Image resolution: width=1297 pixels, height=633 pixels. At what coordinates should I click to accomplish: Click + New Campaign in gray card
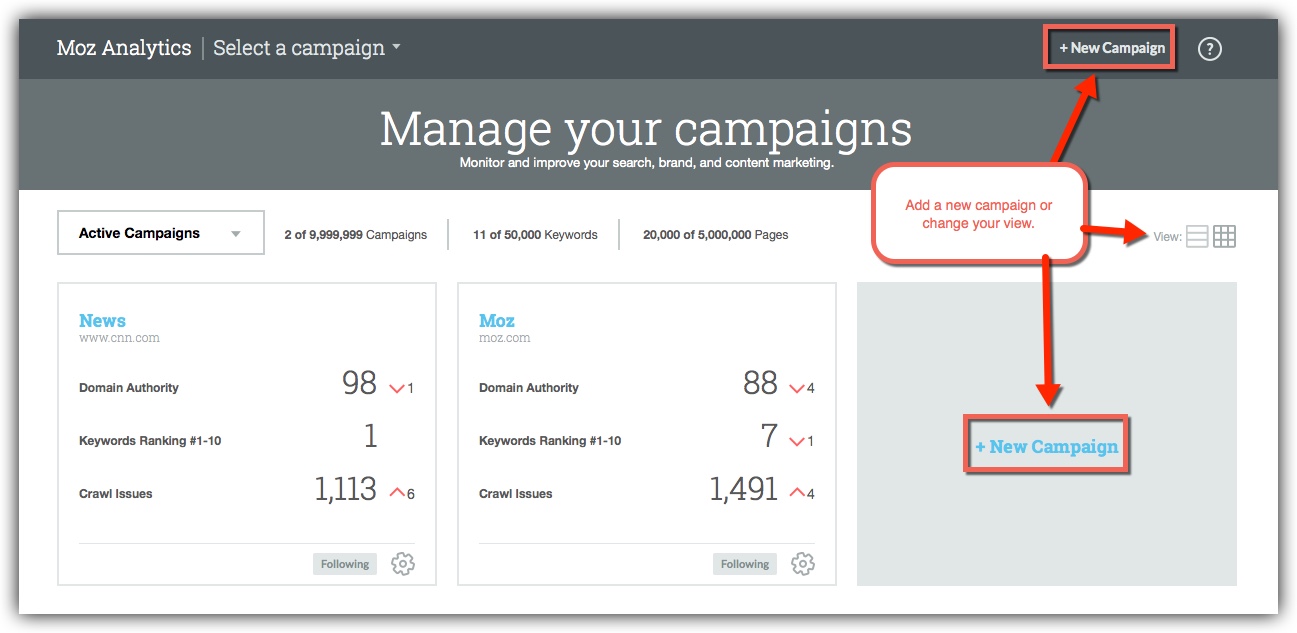pos(1046,446)
